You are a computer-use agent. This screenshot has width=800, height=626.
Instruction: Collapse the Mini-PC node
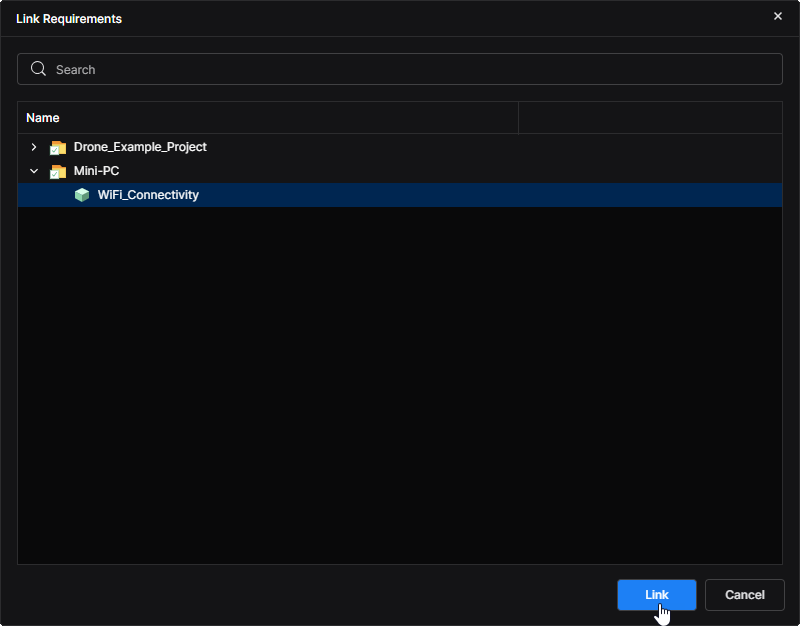(34, 171)
